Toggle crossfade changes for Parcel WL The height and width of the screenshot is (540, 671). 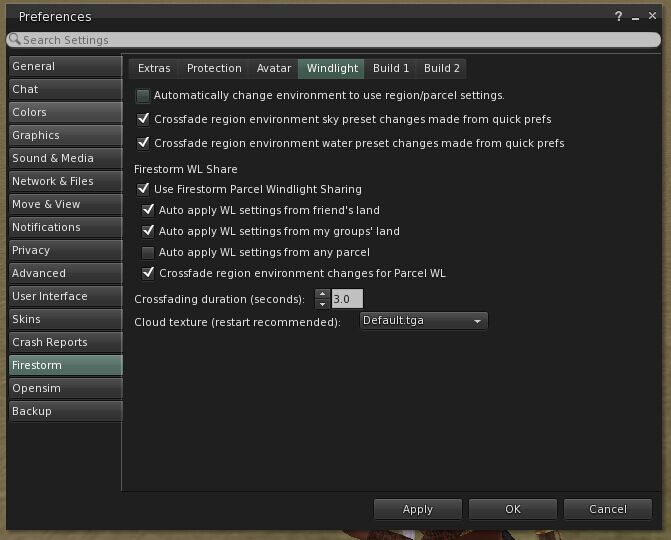pyautogui.click(x=148, y=273)
